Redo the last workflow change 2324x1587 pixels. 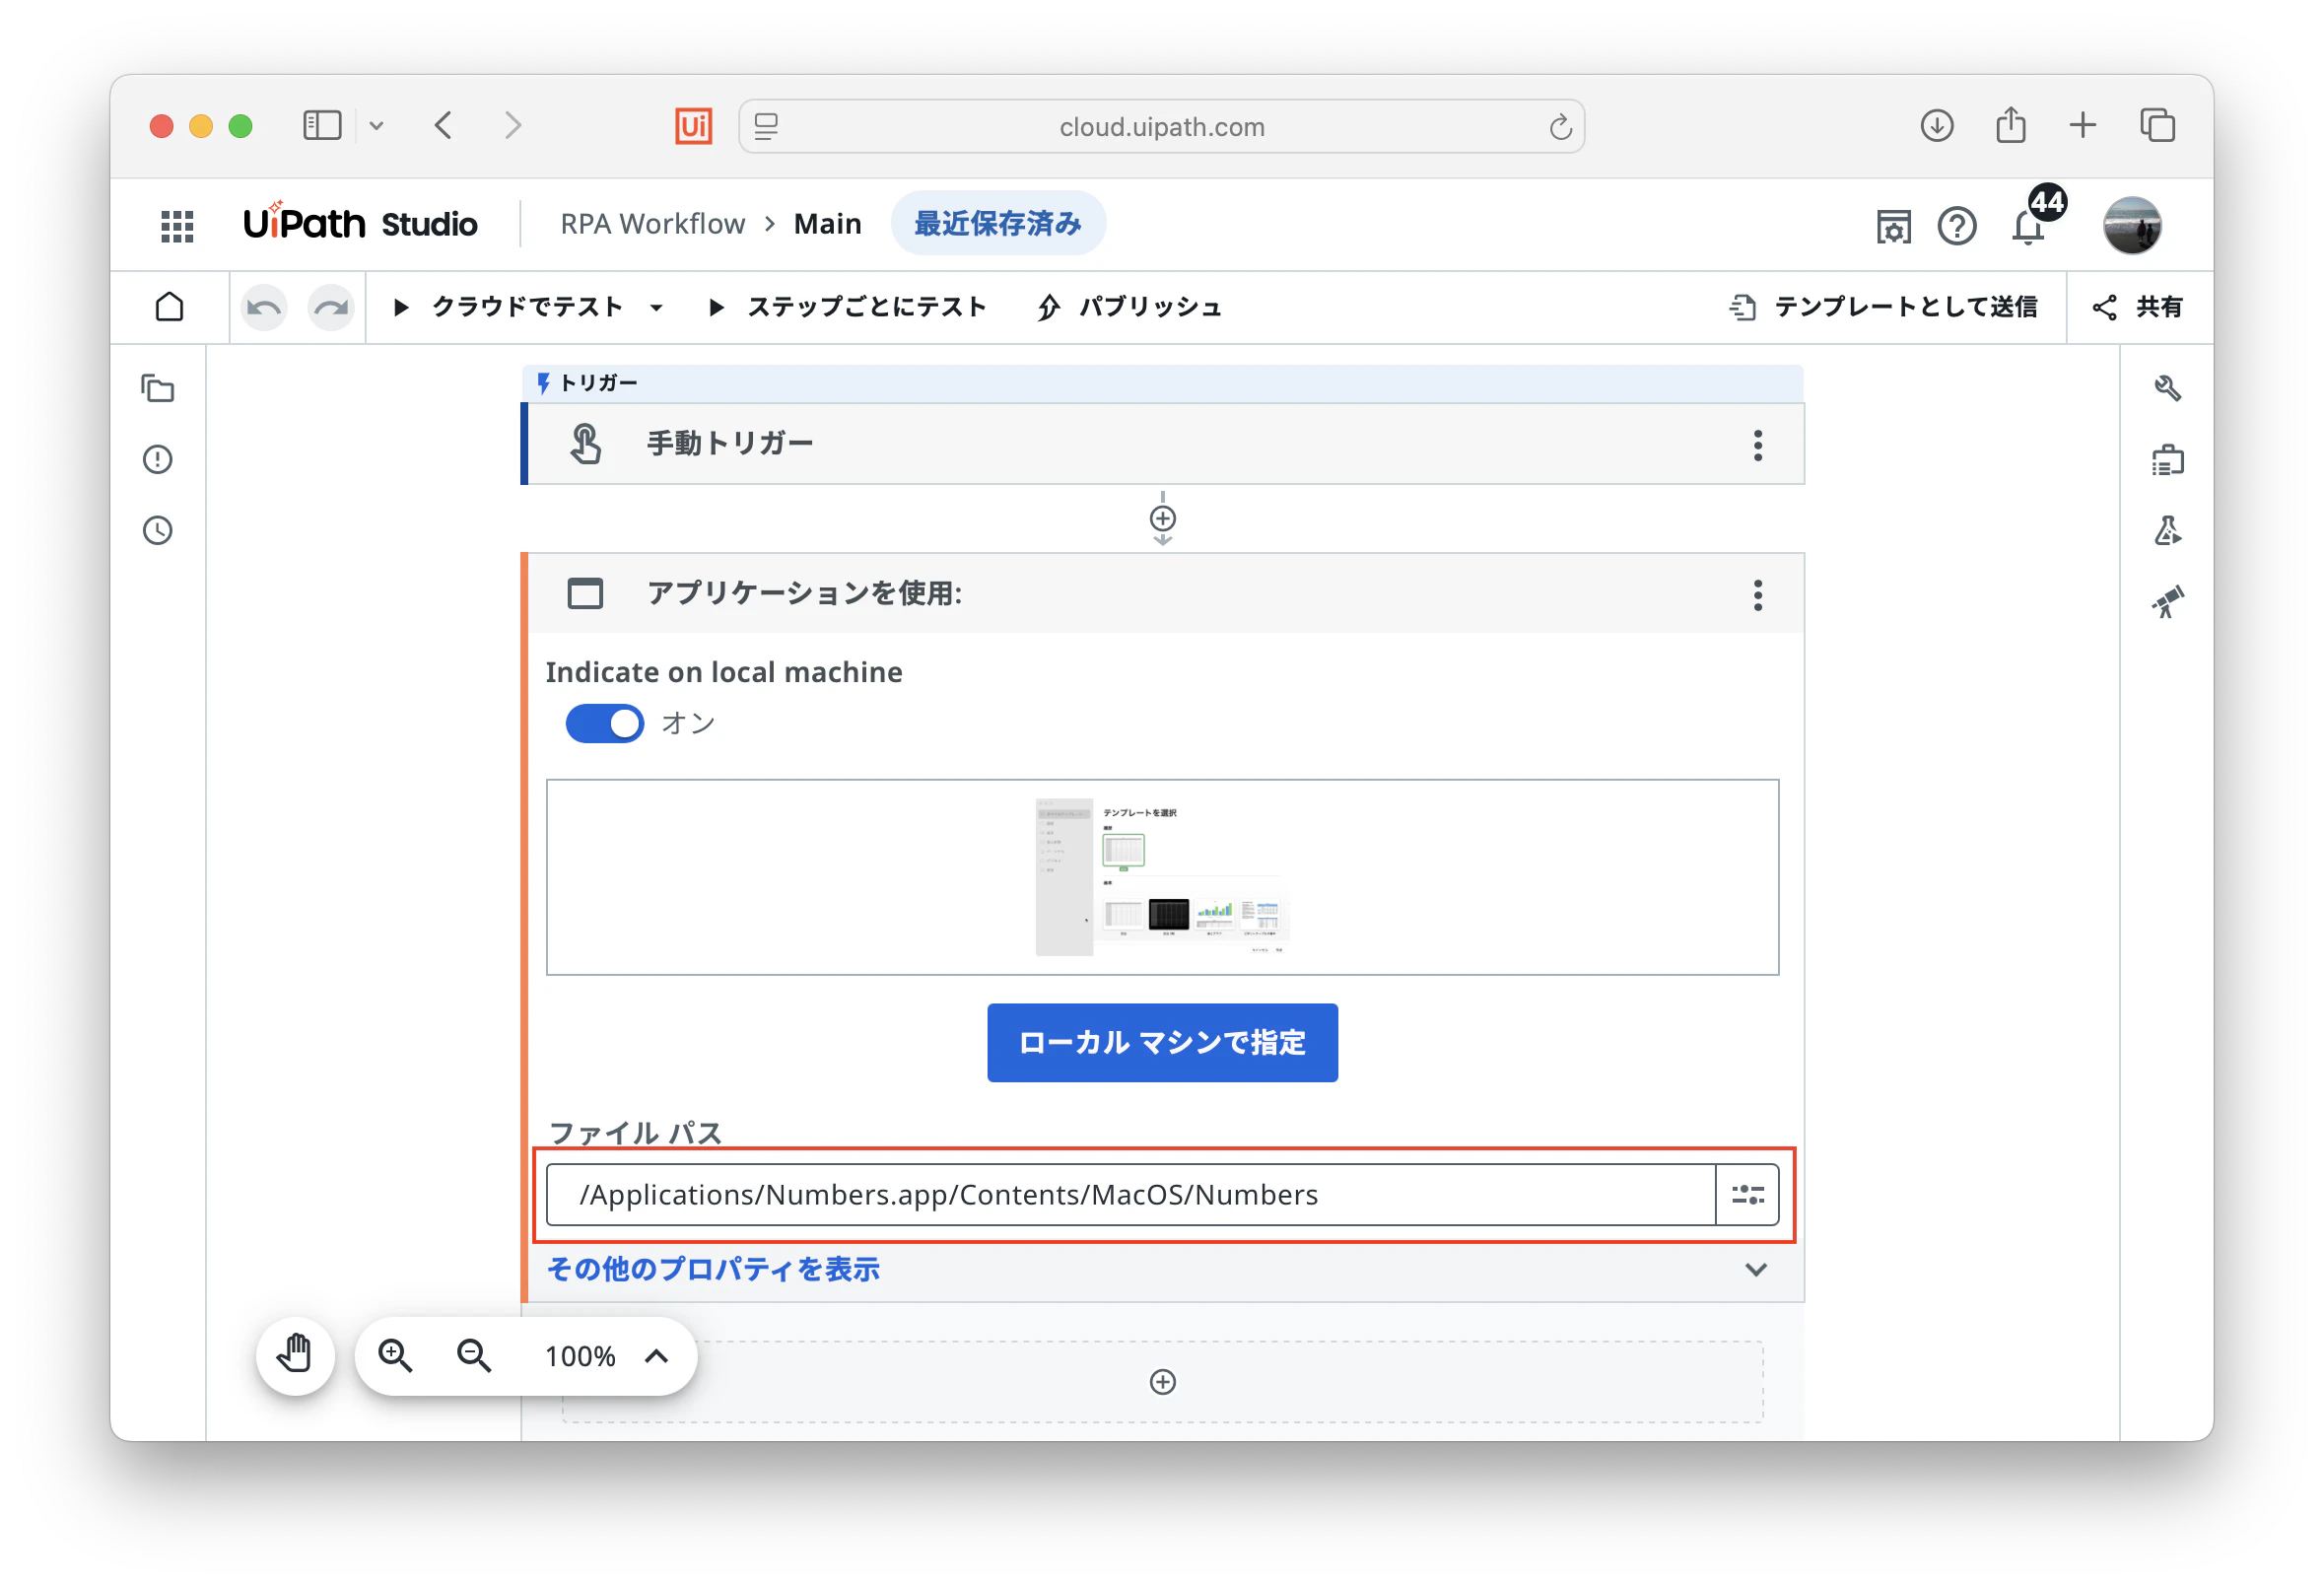tap(331, 308)
